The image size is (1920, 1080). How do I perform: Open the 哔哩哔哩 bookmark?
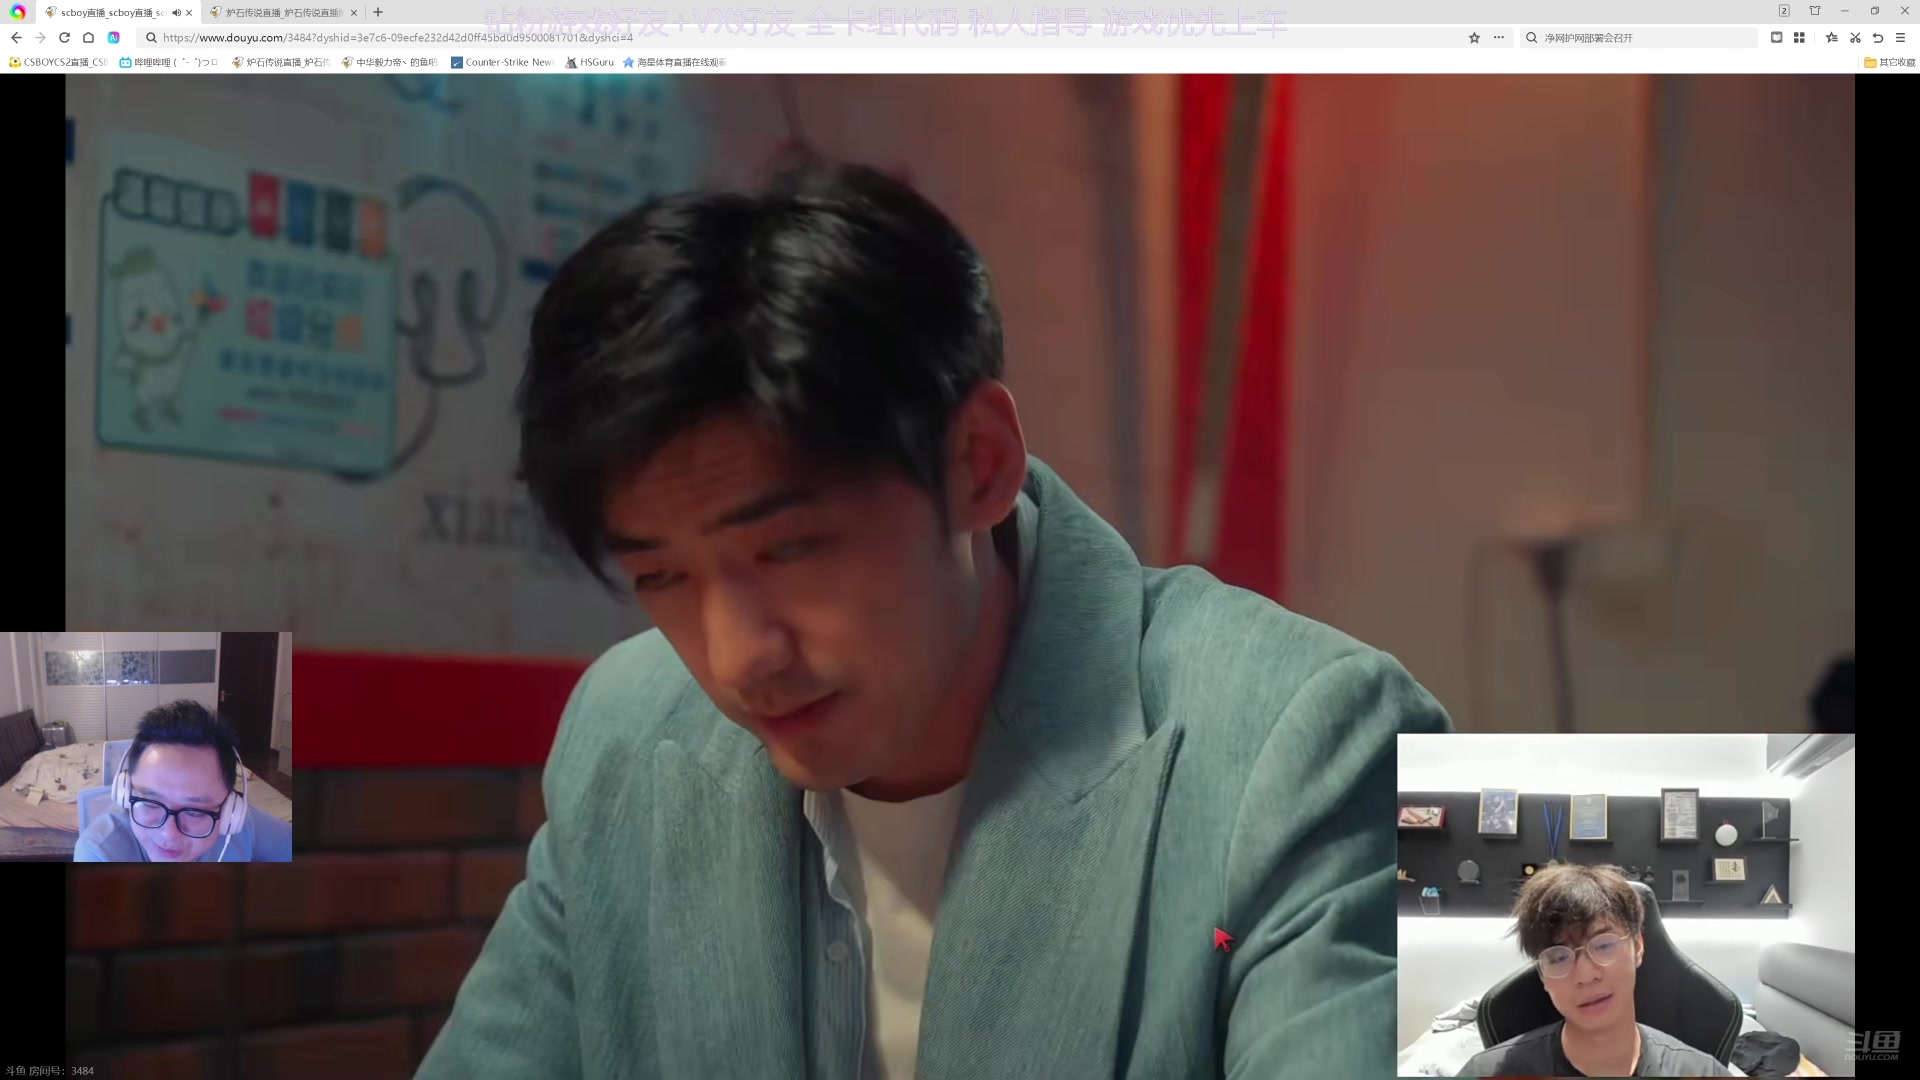(x=168, y=62)
